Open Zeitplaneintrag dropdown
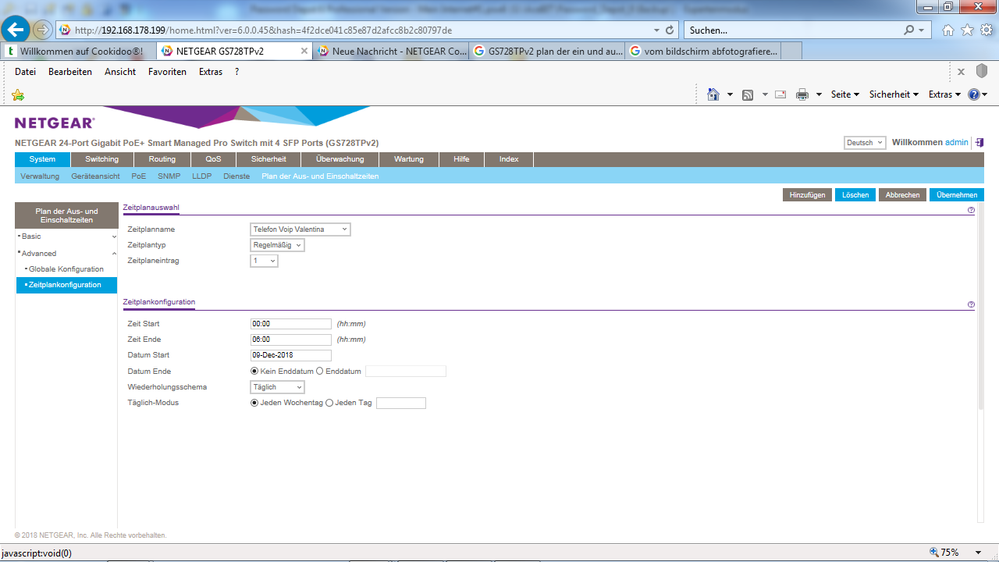The width and height of the screenshot is (999, 562). click(x=264, y=261)
